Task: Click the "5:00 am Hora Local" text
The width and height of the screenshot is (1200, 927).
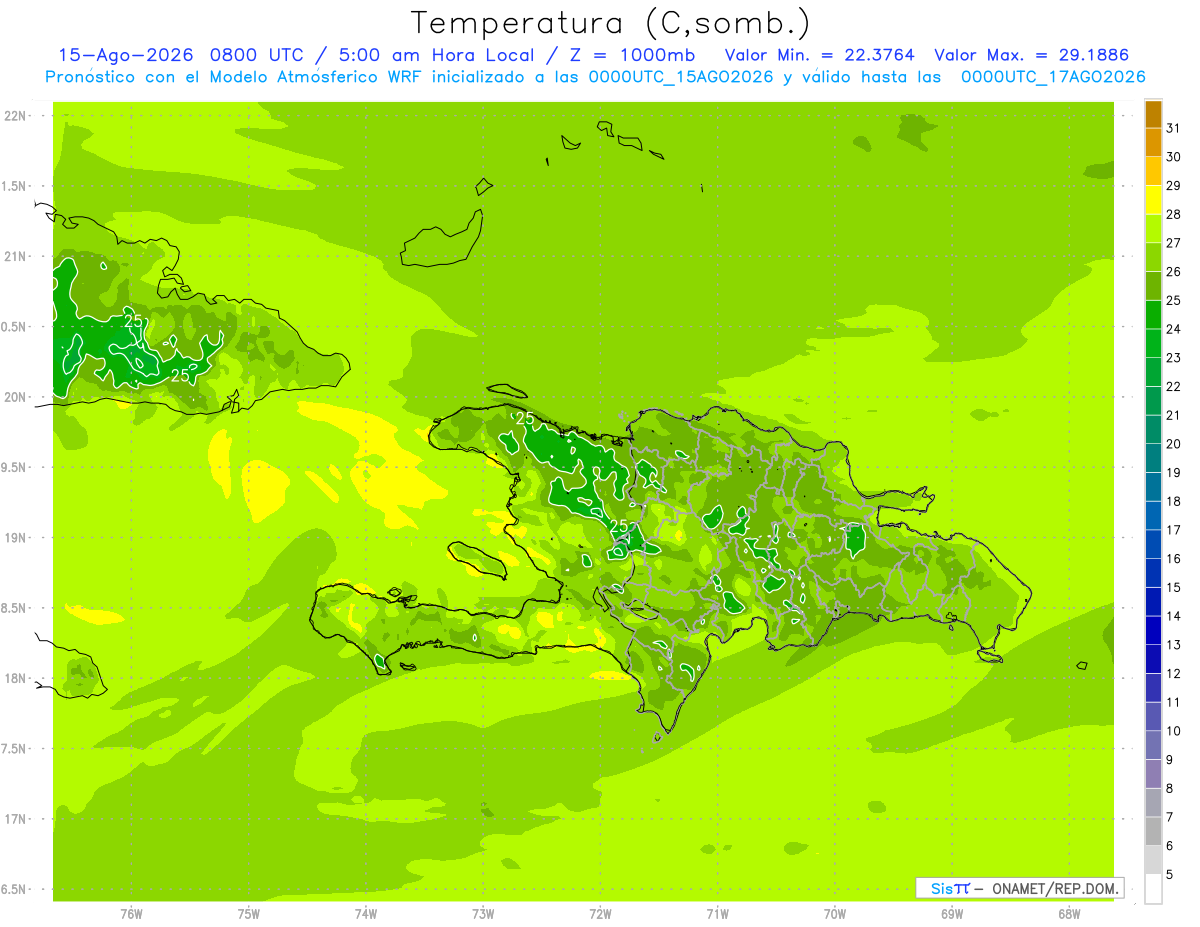Action: pos(435,55)
